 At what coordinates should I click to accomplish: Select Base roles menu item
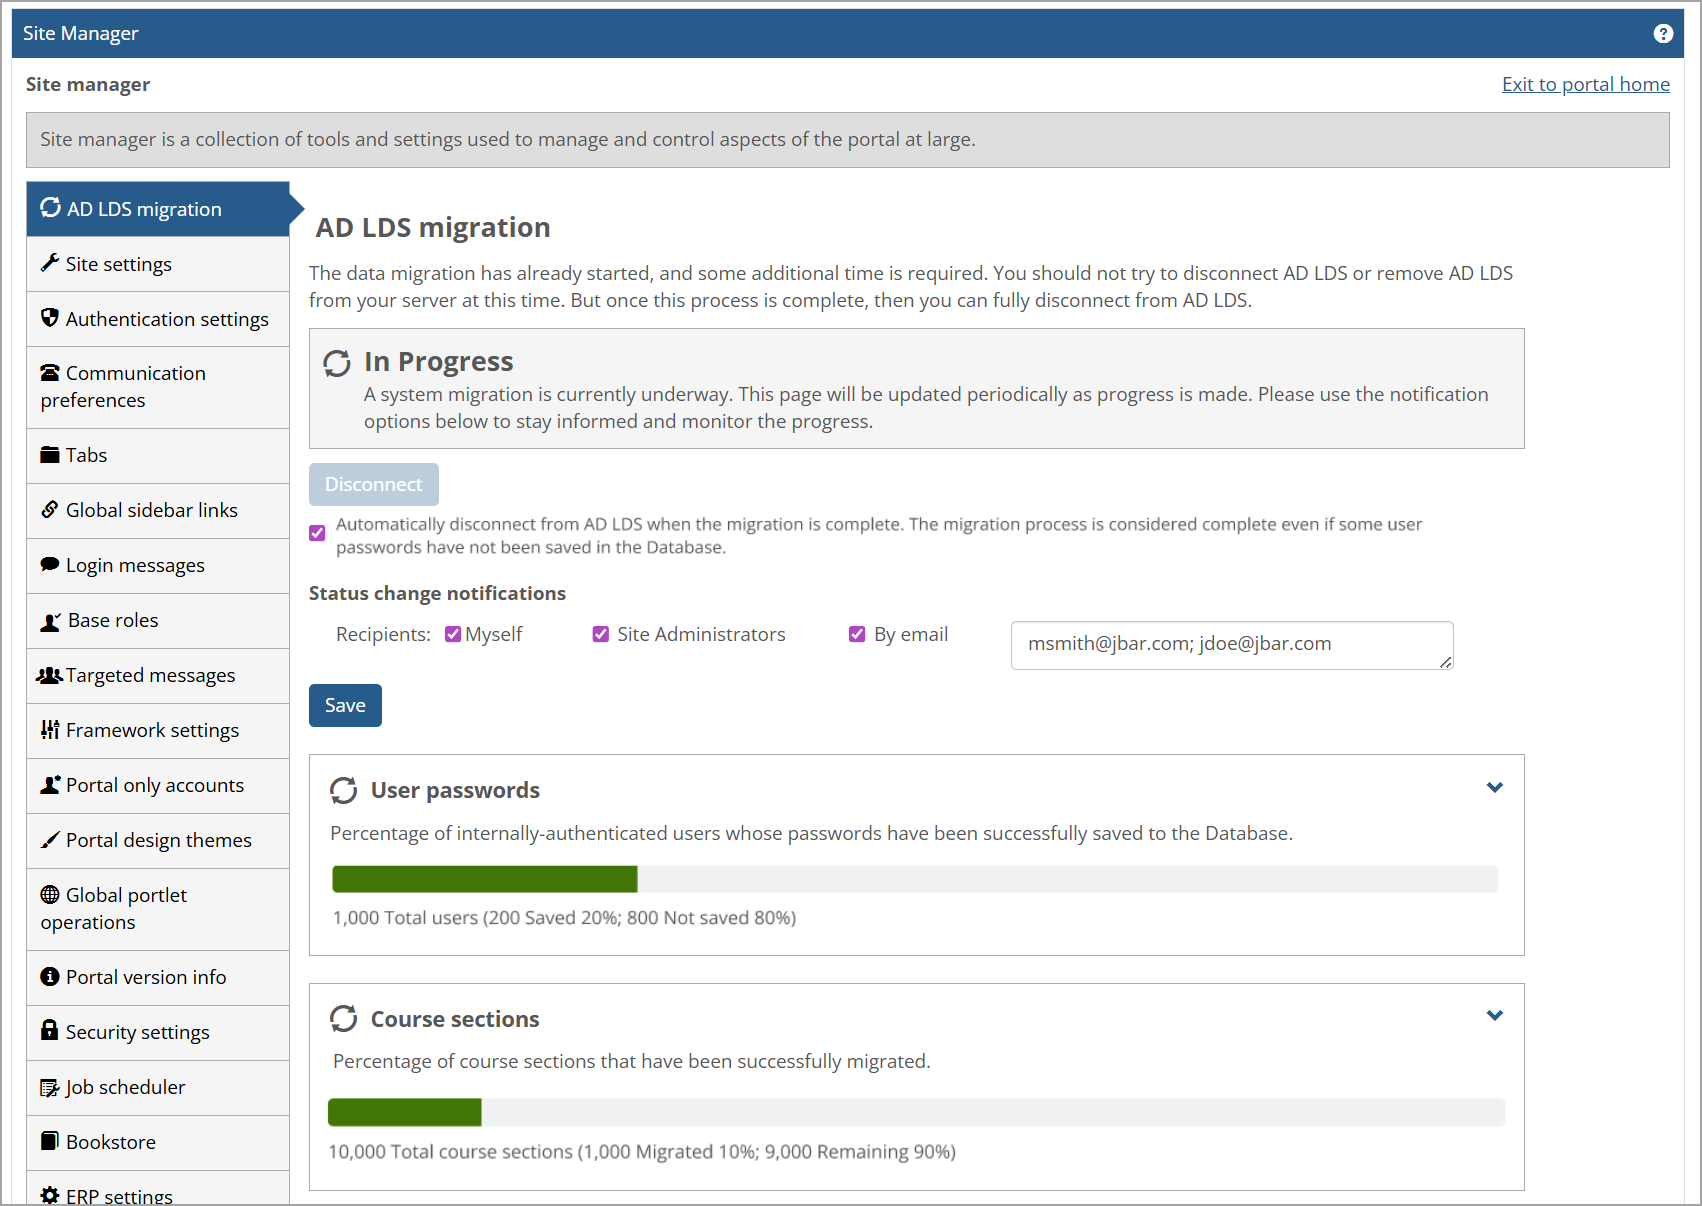tap(158, 621)
